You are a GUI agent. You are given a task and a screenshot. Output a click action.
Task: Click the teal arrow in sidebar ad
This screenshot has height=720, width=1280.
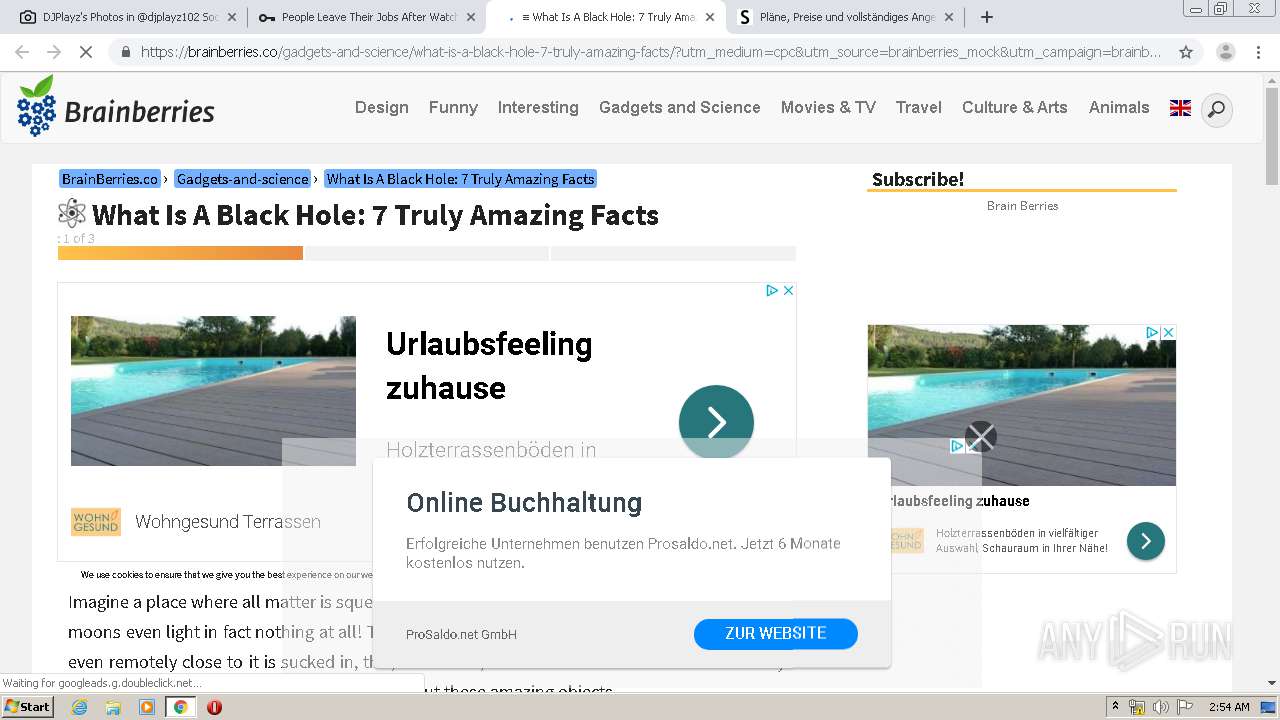coord(1146,541)
